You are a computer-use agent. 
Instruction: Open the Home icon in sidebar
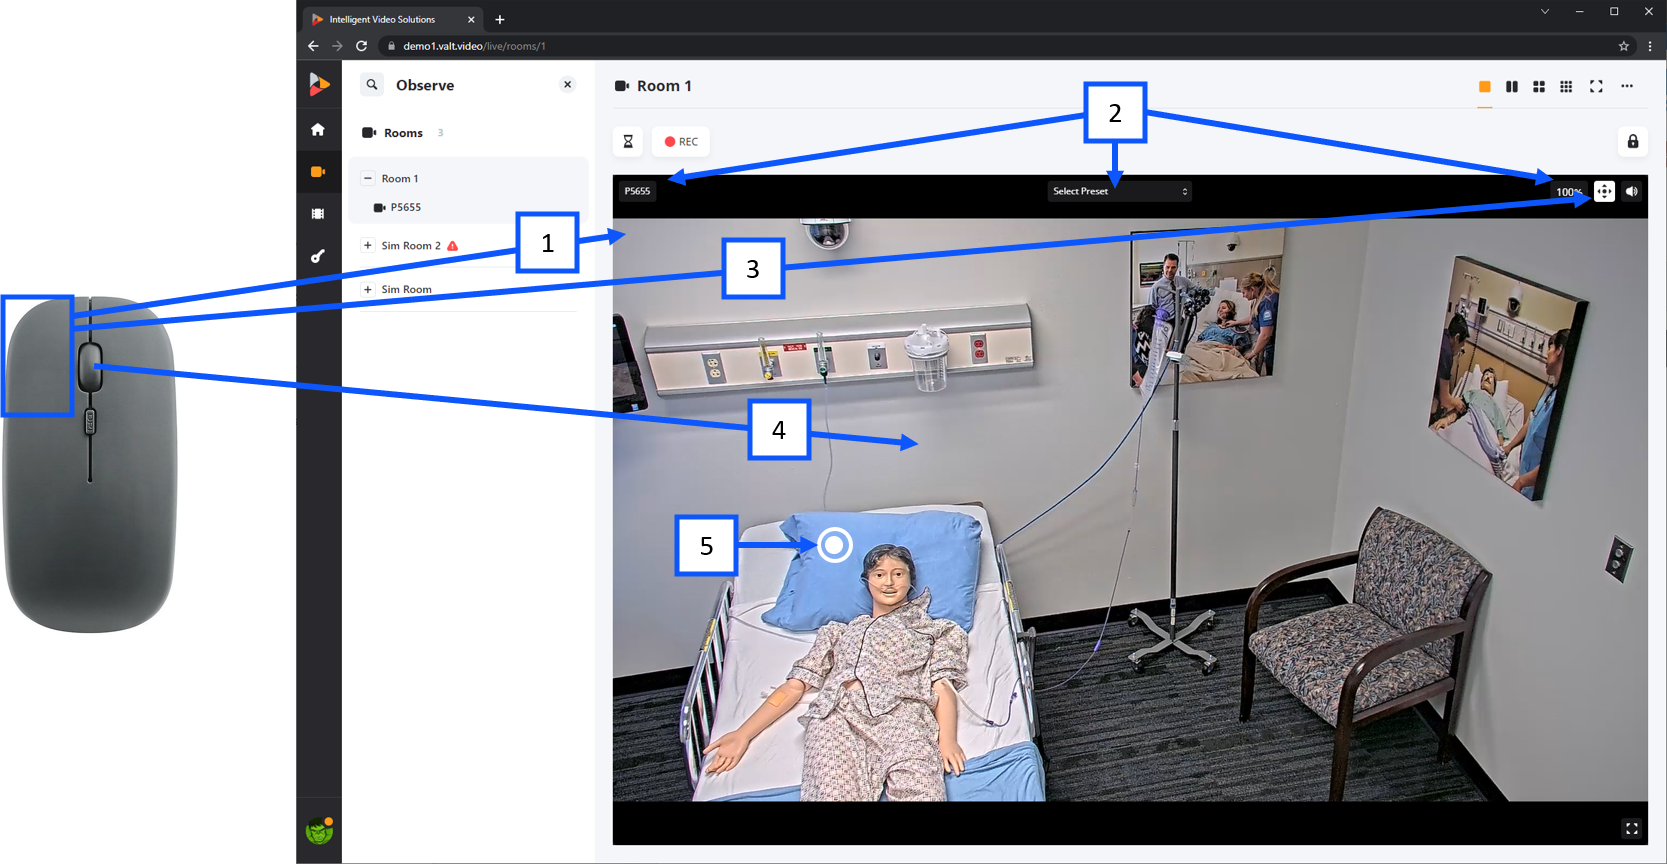[x=318, y=129]
